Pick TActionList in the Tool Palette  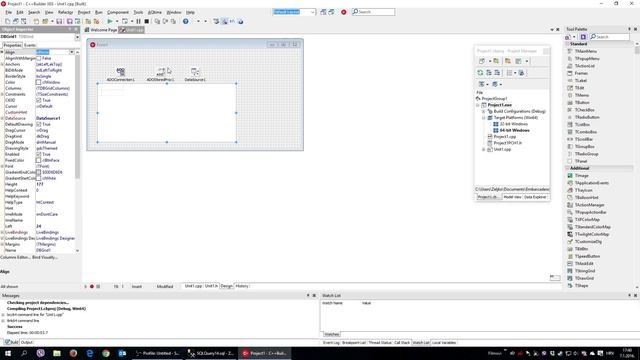pos(585,66)
